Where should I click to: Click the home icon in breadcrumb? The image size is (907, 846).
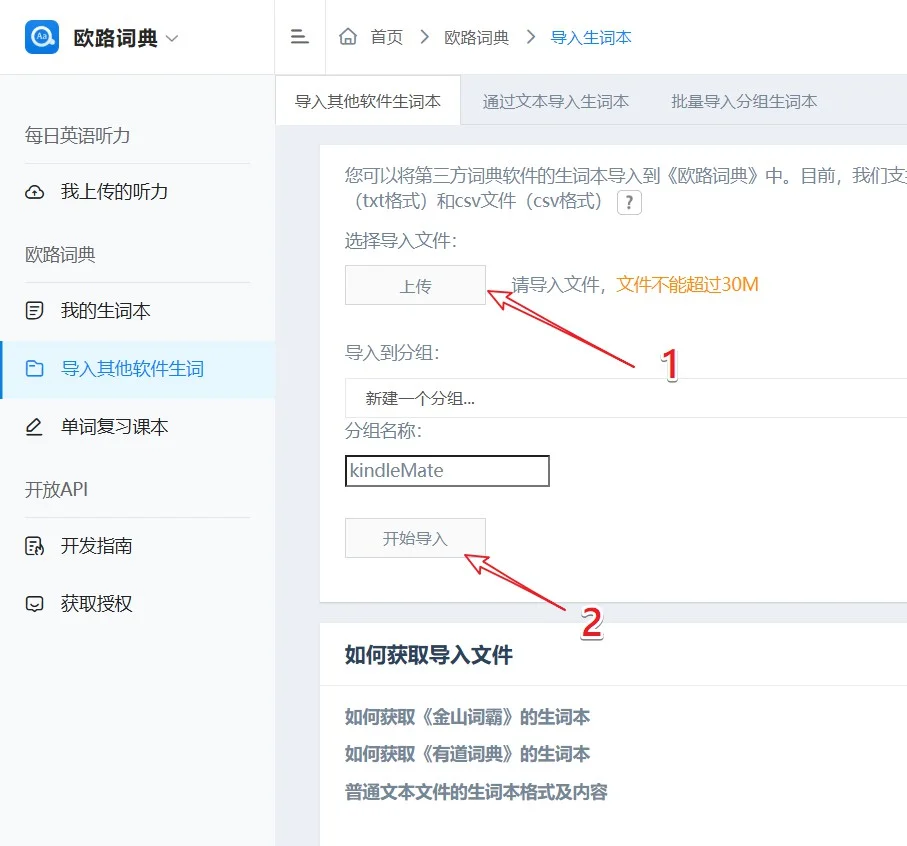pyautogui.click(x=348, y=36)
